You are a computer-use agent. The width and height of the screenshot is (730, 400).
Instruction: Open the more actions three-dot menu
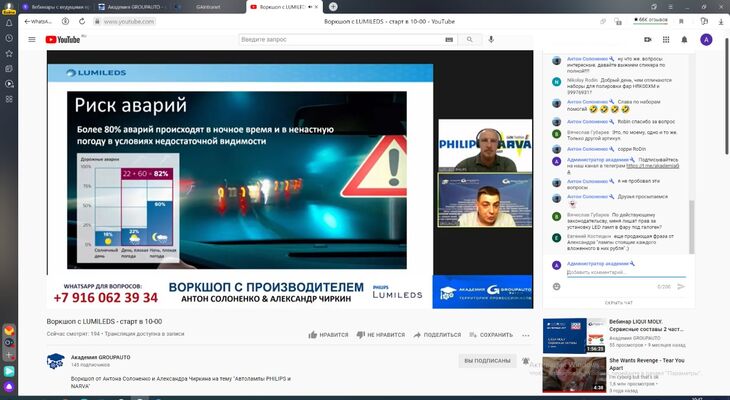pyautogui.click(x=526, y=335)
